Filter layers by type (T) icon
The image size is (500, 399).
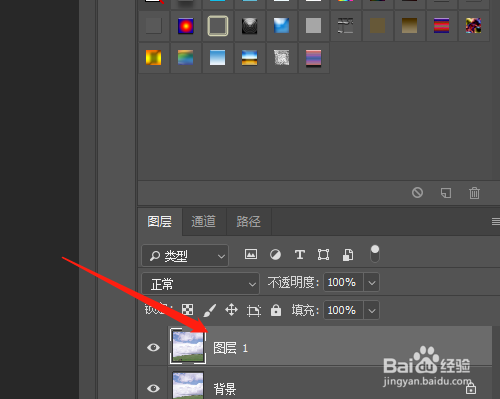click(x=300, y=255)
